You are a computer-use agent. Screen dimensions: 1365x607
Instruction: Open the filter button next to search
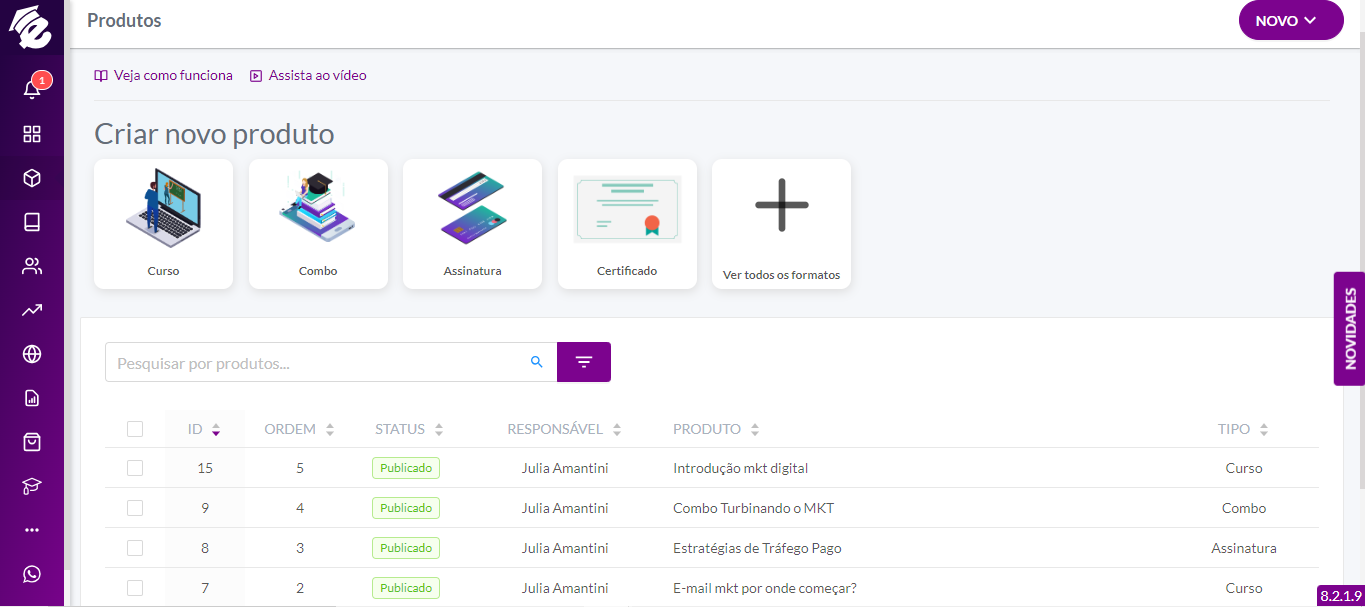pyautogui.click(x=584, y=362)
